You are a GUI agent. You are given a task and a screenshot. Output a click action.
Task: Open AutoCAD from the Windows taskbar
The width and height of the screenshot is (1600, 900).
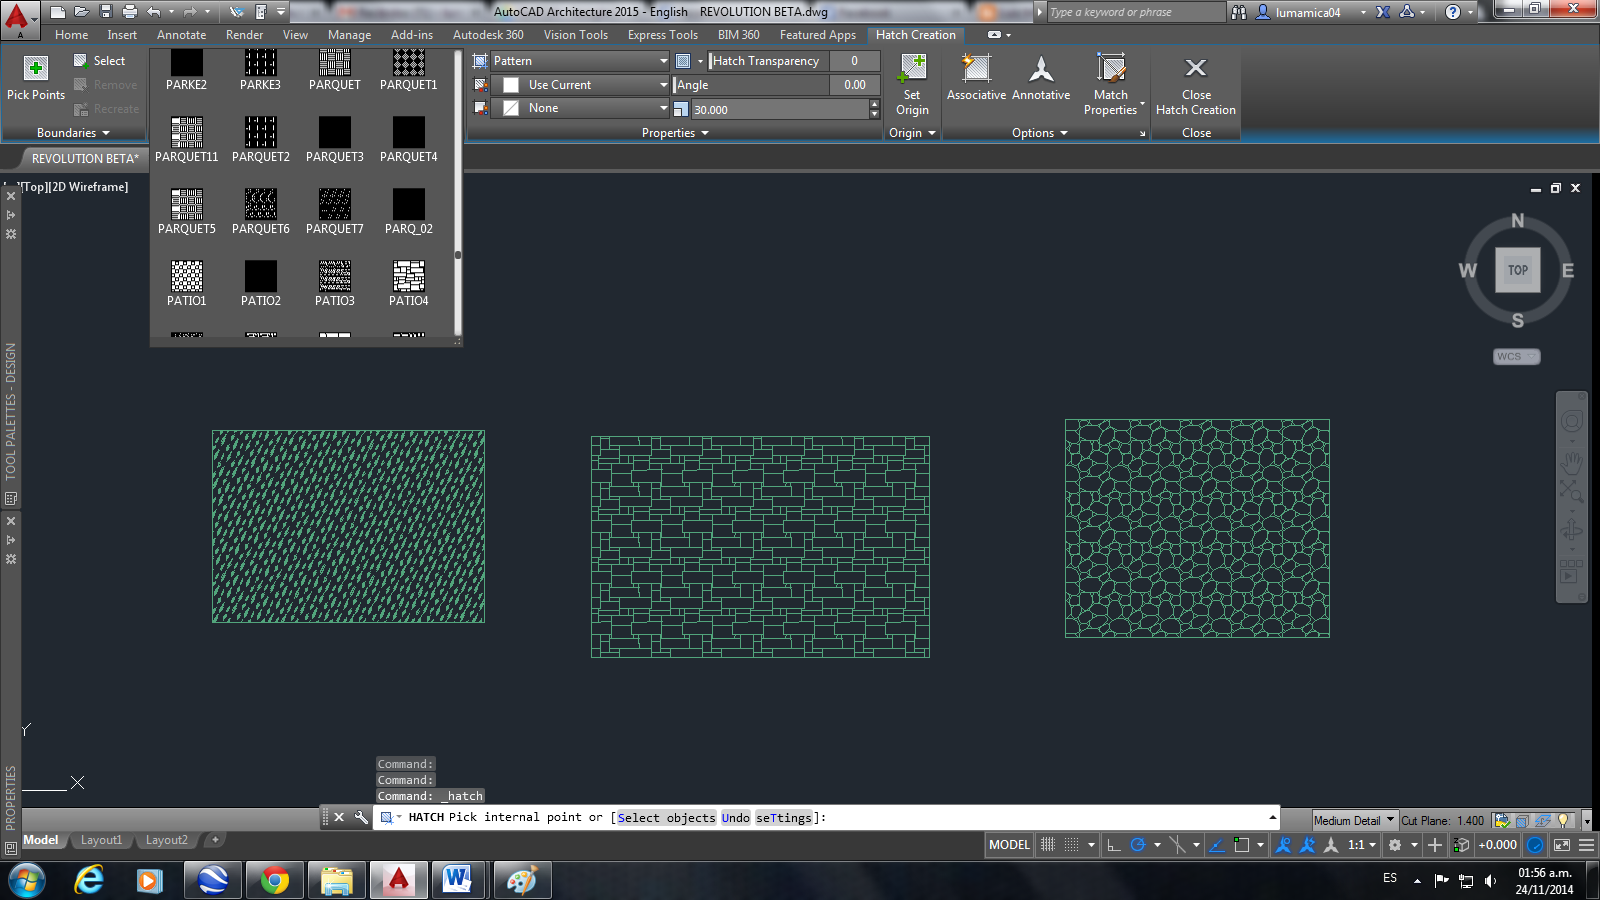398,880
